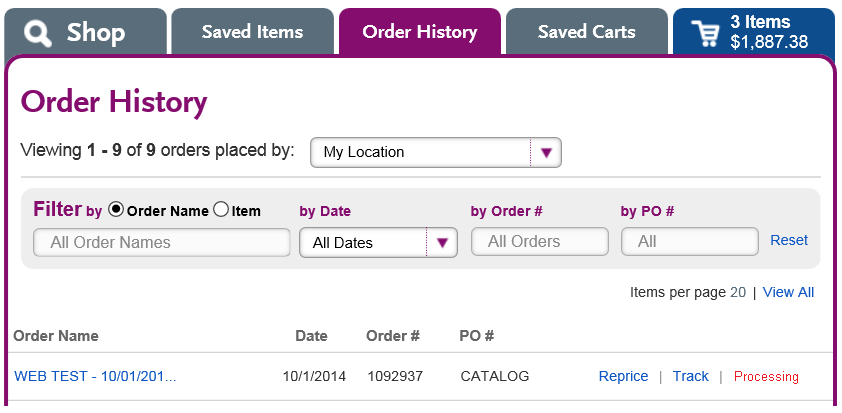This screenshot has height=413, width=842.
Task: Open the shopping cart icon
Action: [x=705, y=33]
